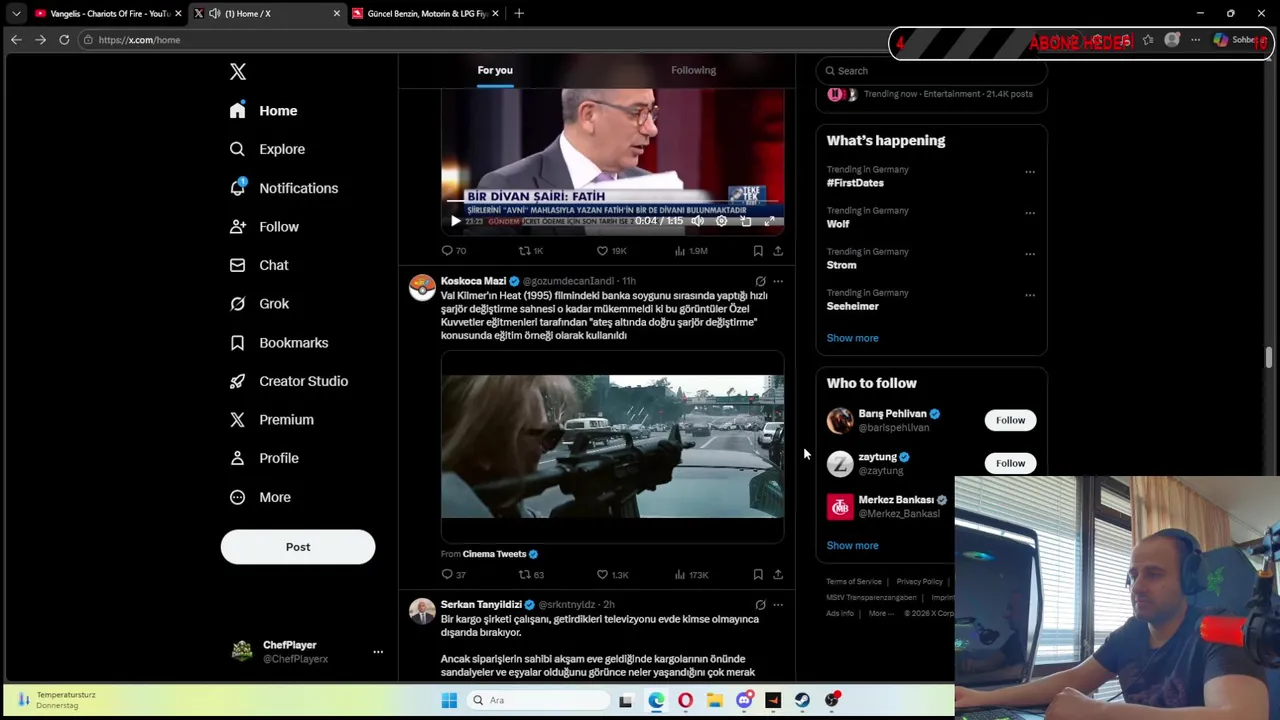The image size is (1280, 720).
Task: Open ChefPlayer account options menu
Action: [378, 652]
